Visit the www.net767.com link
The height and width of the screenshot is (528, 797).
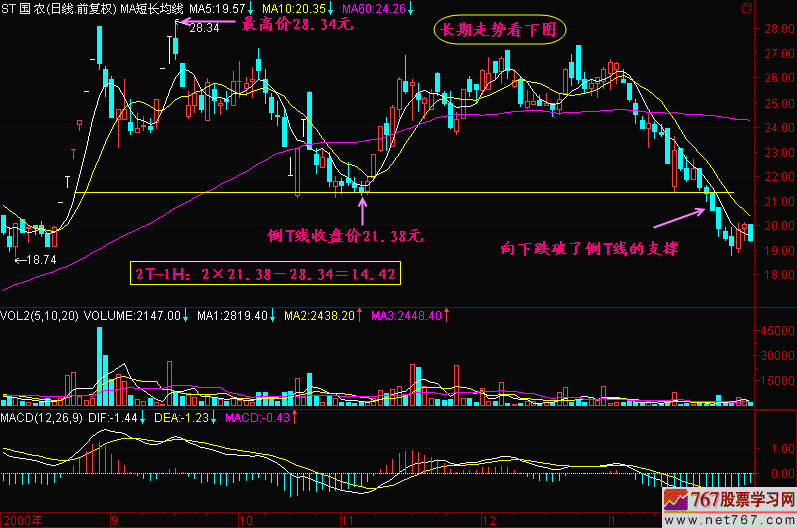point(742,520)
